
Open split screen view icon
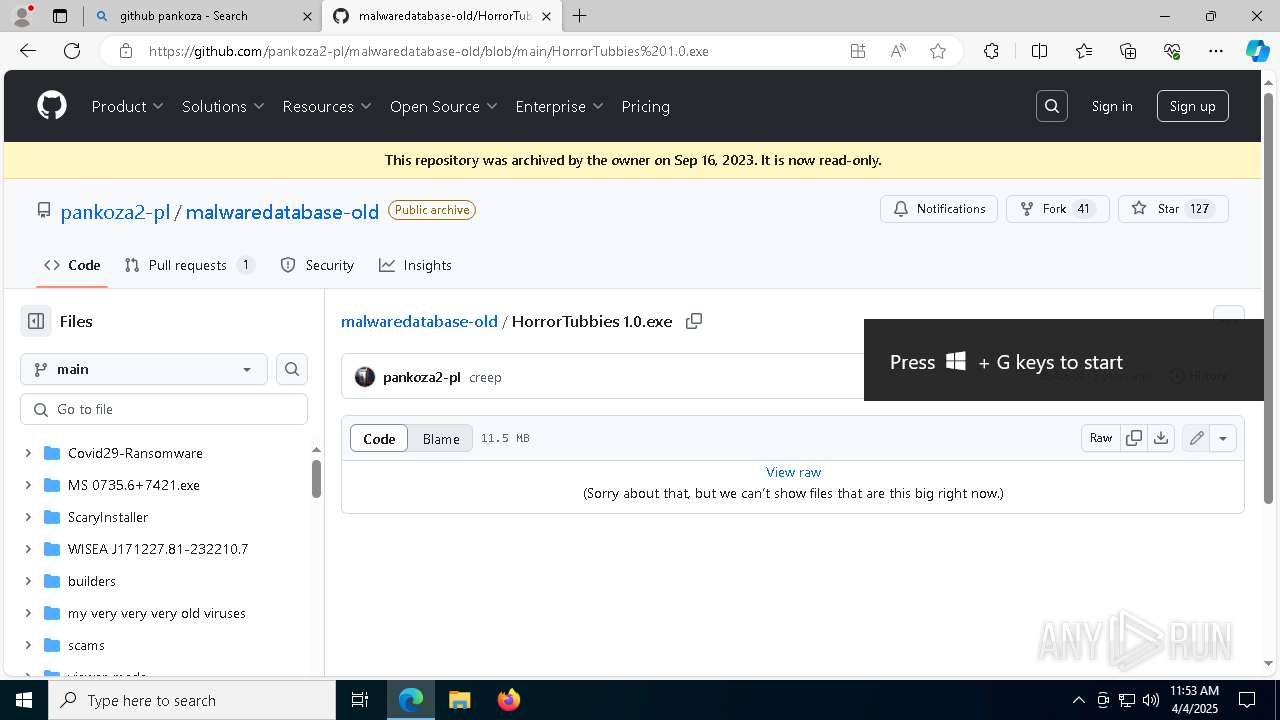pyautogui.click(x=1039, y=51)
